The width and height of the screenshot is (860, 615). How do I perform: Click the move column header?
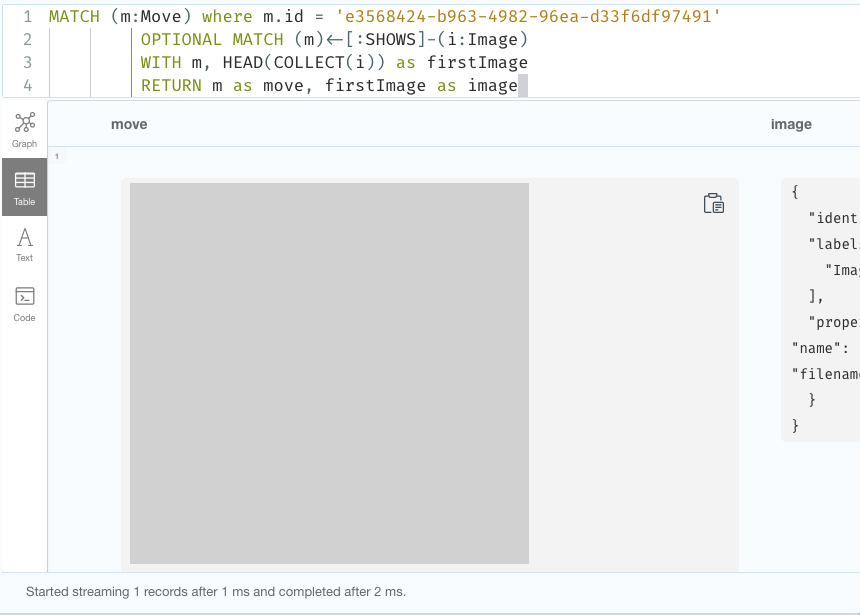pos(129,125)
